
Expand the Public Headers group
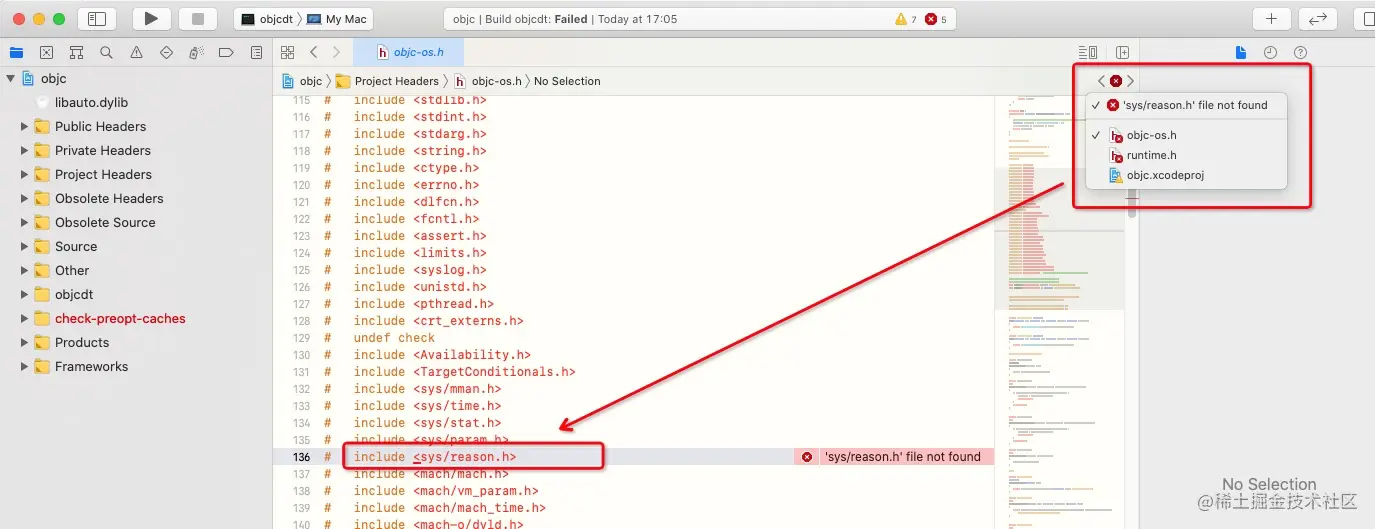tap(24, 126)
